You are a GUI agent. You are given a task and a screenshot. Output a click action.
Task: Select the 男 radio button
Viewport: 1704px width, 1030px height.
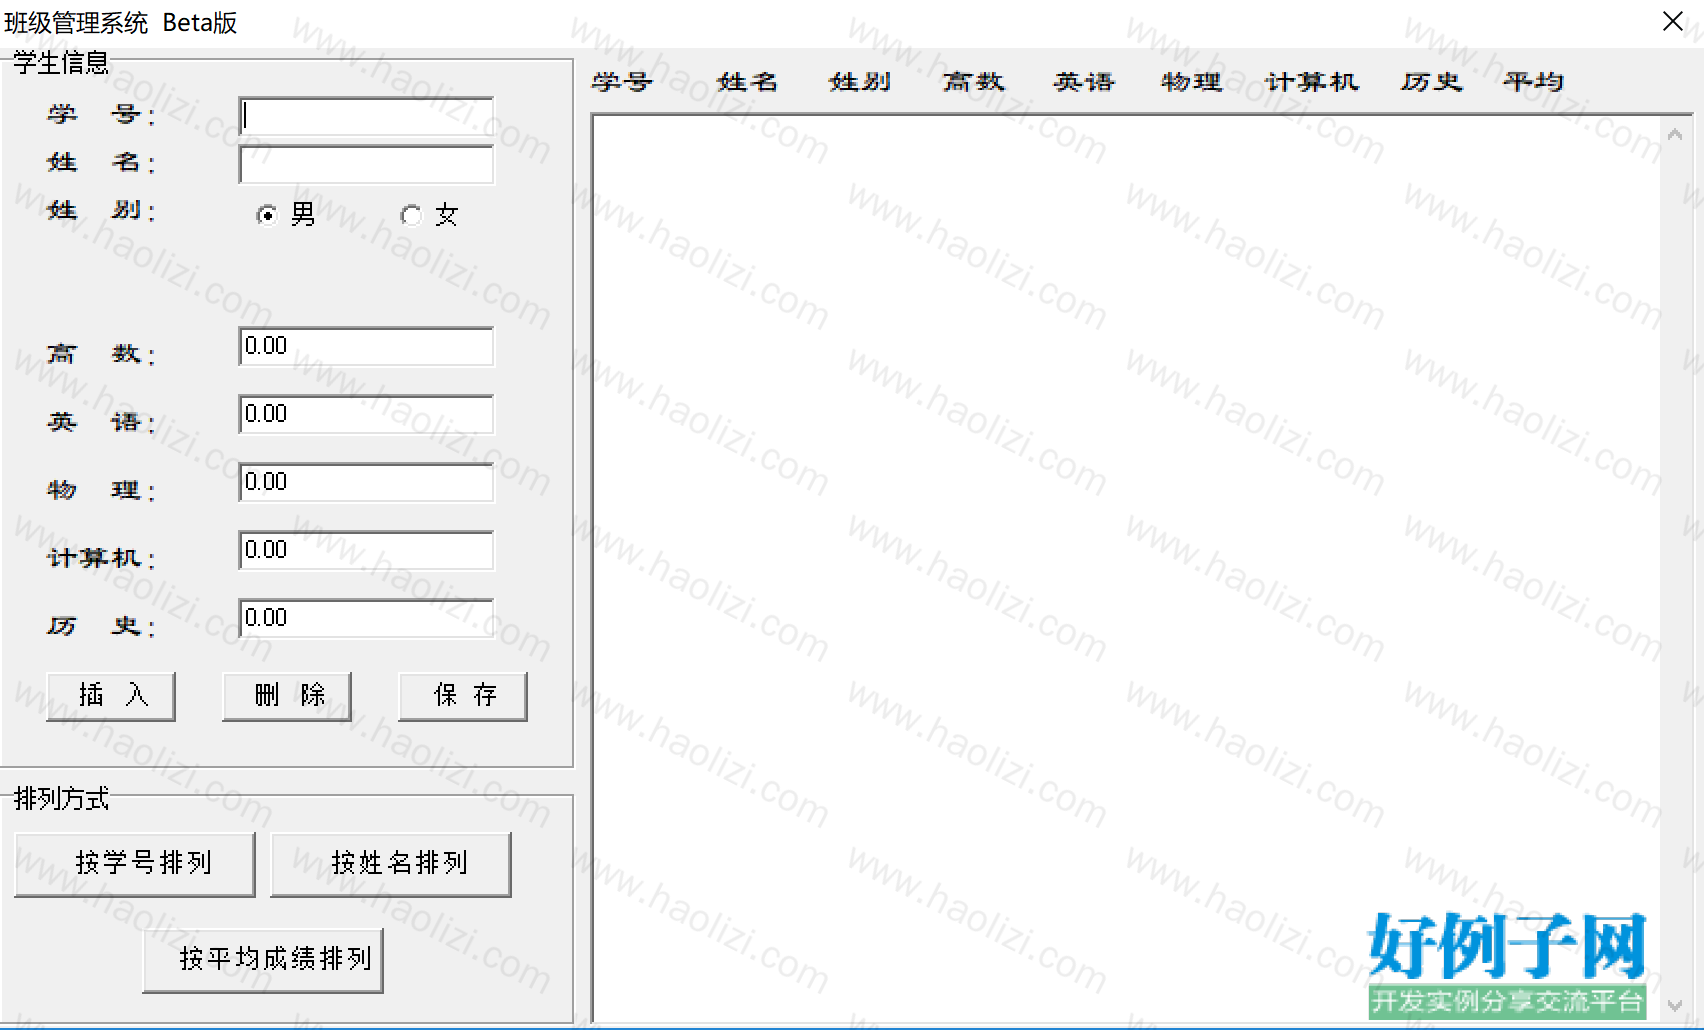267,215
